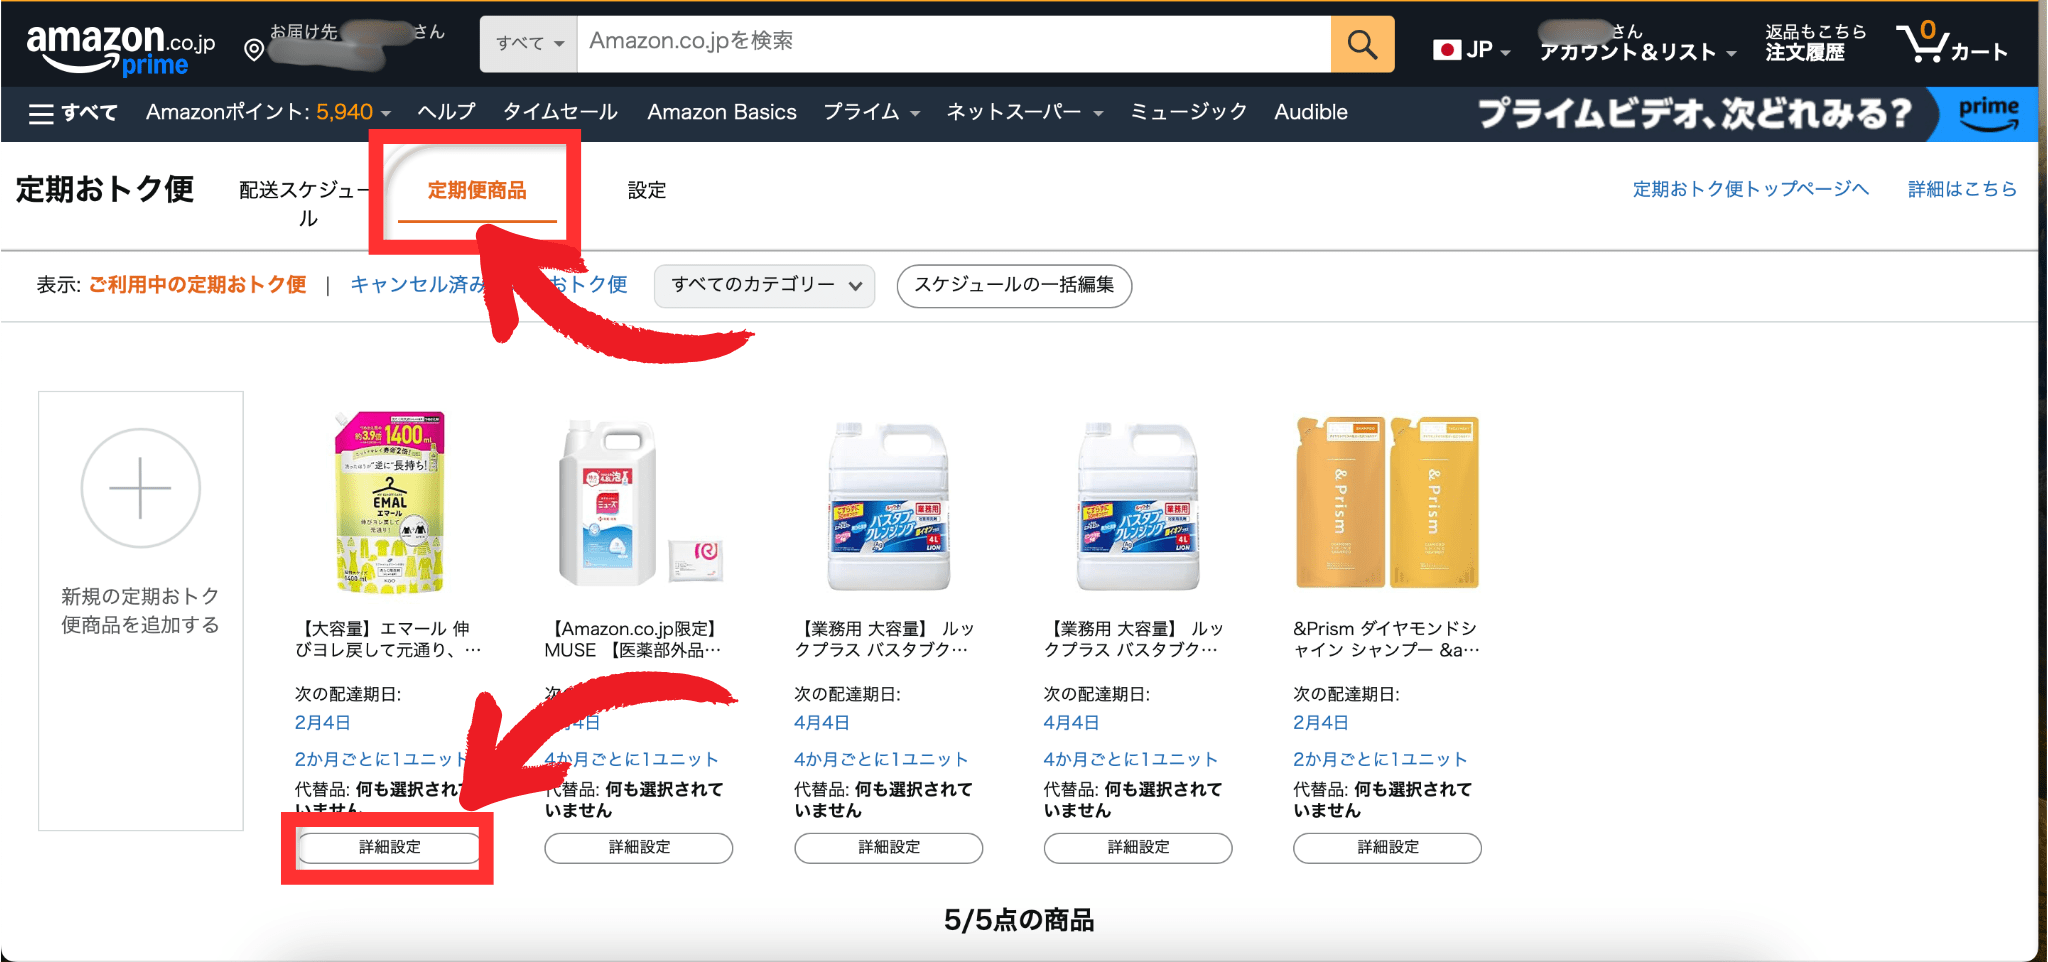
Task: Click the Amazon.co.jp search field
Action: coord(954,44)
